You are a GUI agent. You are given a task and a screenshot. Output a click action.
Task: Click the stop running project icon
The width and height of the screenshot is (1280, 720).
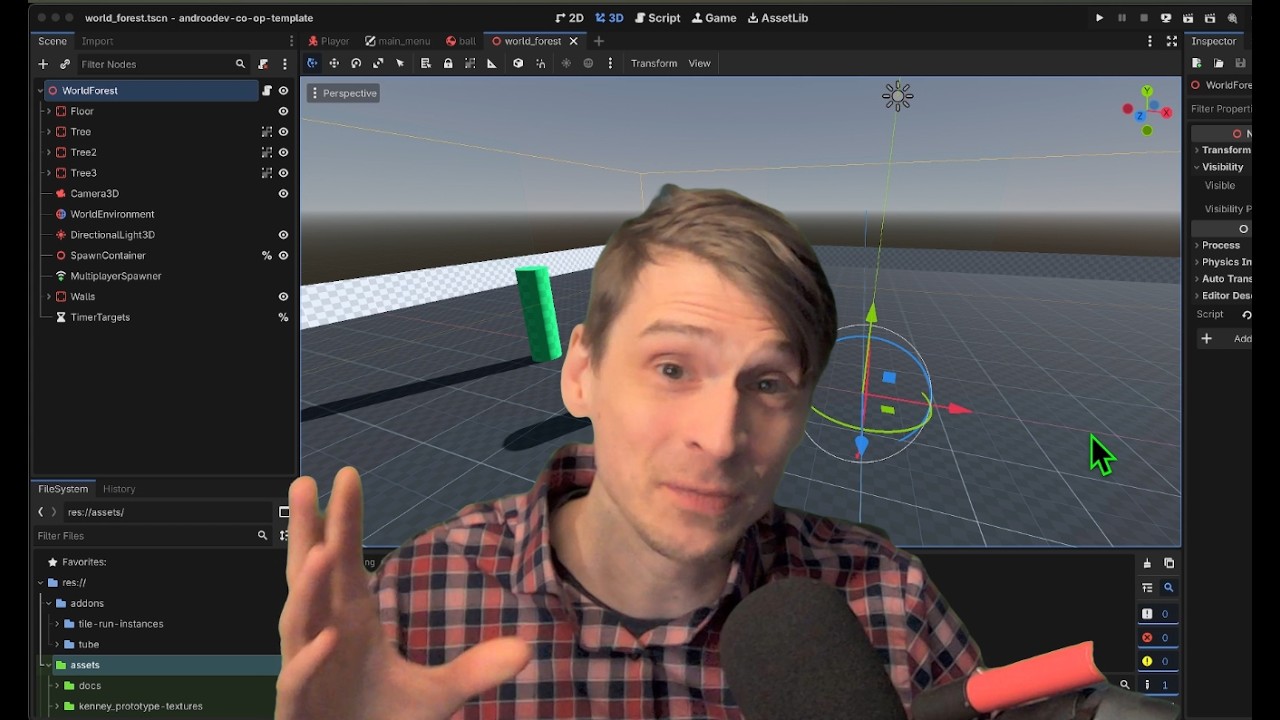pos(1143,18)
